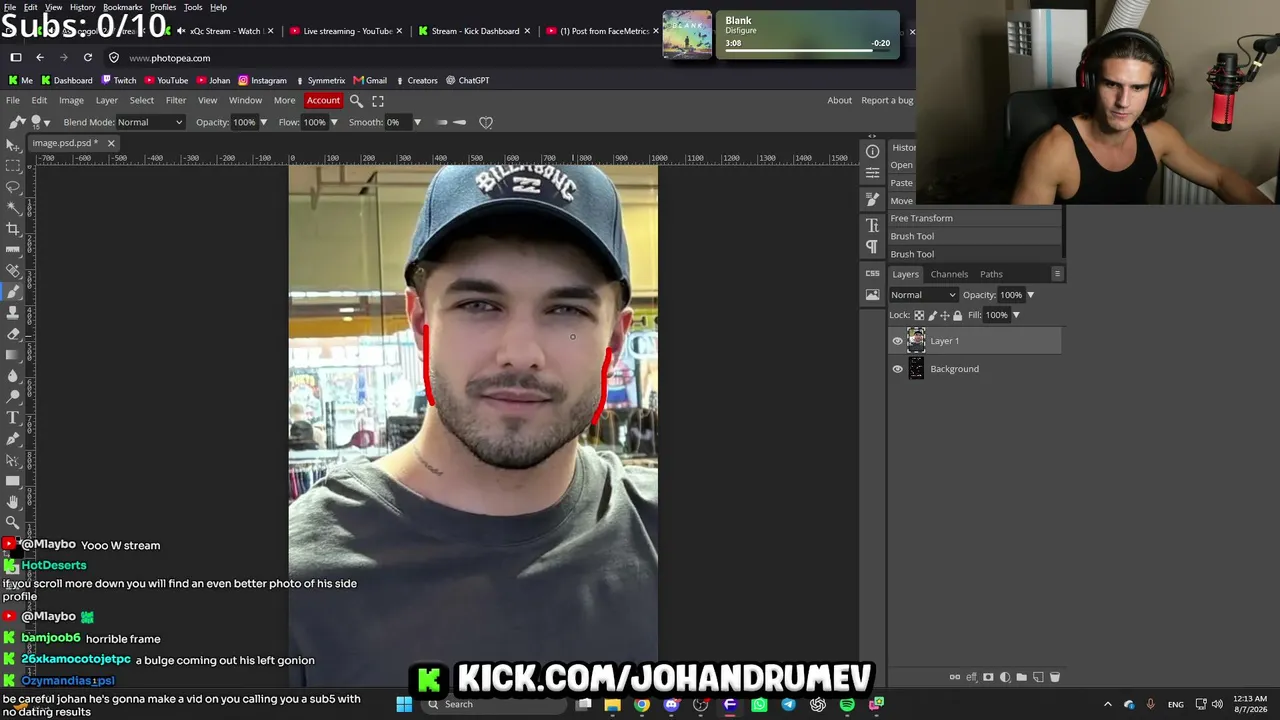The image size is (1280, 720).
Task: Switch to the Paths tab
Action: [991, 274]
